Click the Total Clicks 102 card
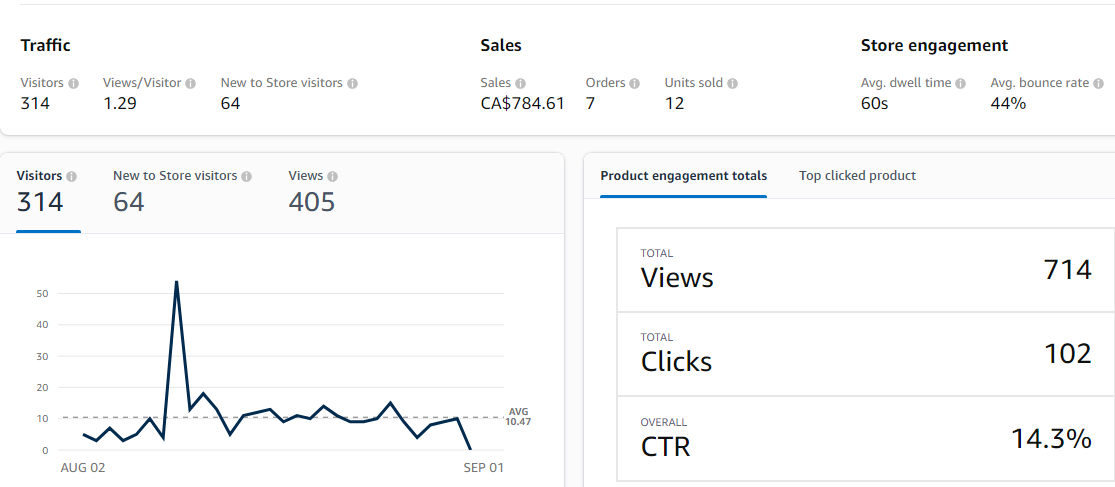The image size is (1115, 487). point(865,354)
